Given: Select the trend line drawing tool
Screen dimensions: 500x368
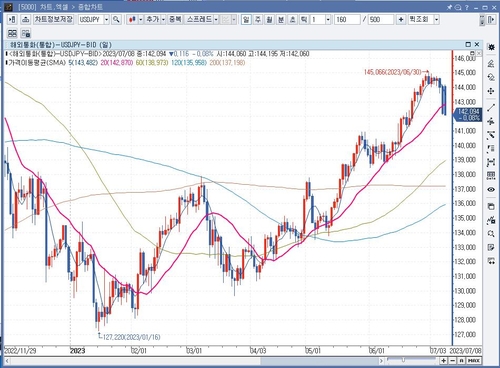Looking at the screenshot, I should [x=491, y=108].
